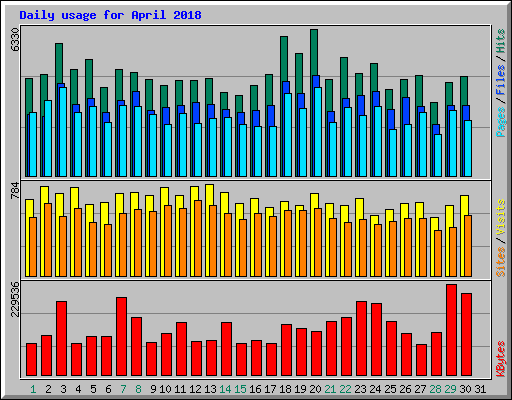Click day label 17 on the x-axis
This screenshot has width=512, height=400.
click(270, 389)
